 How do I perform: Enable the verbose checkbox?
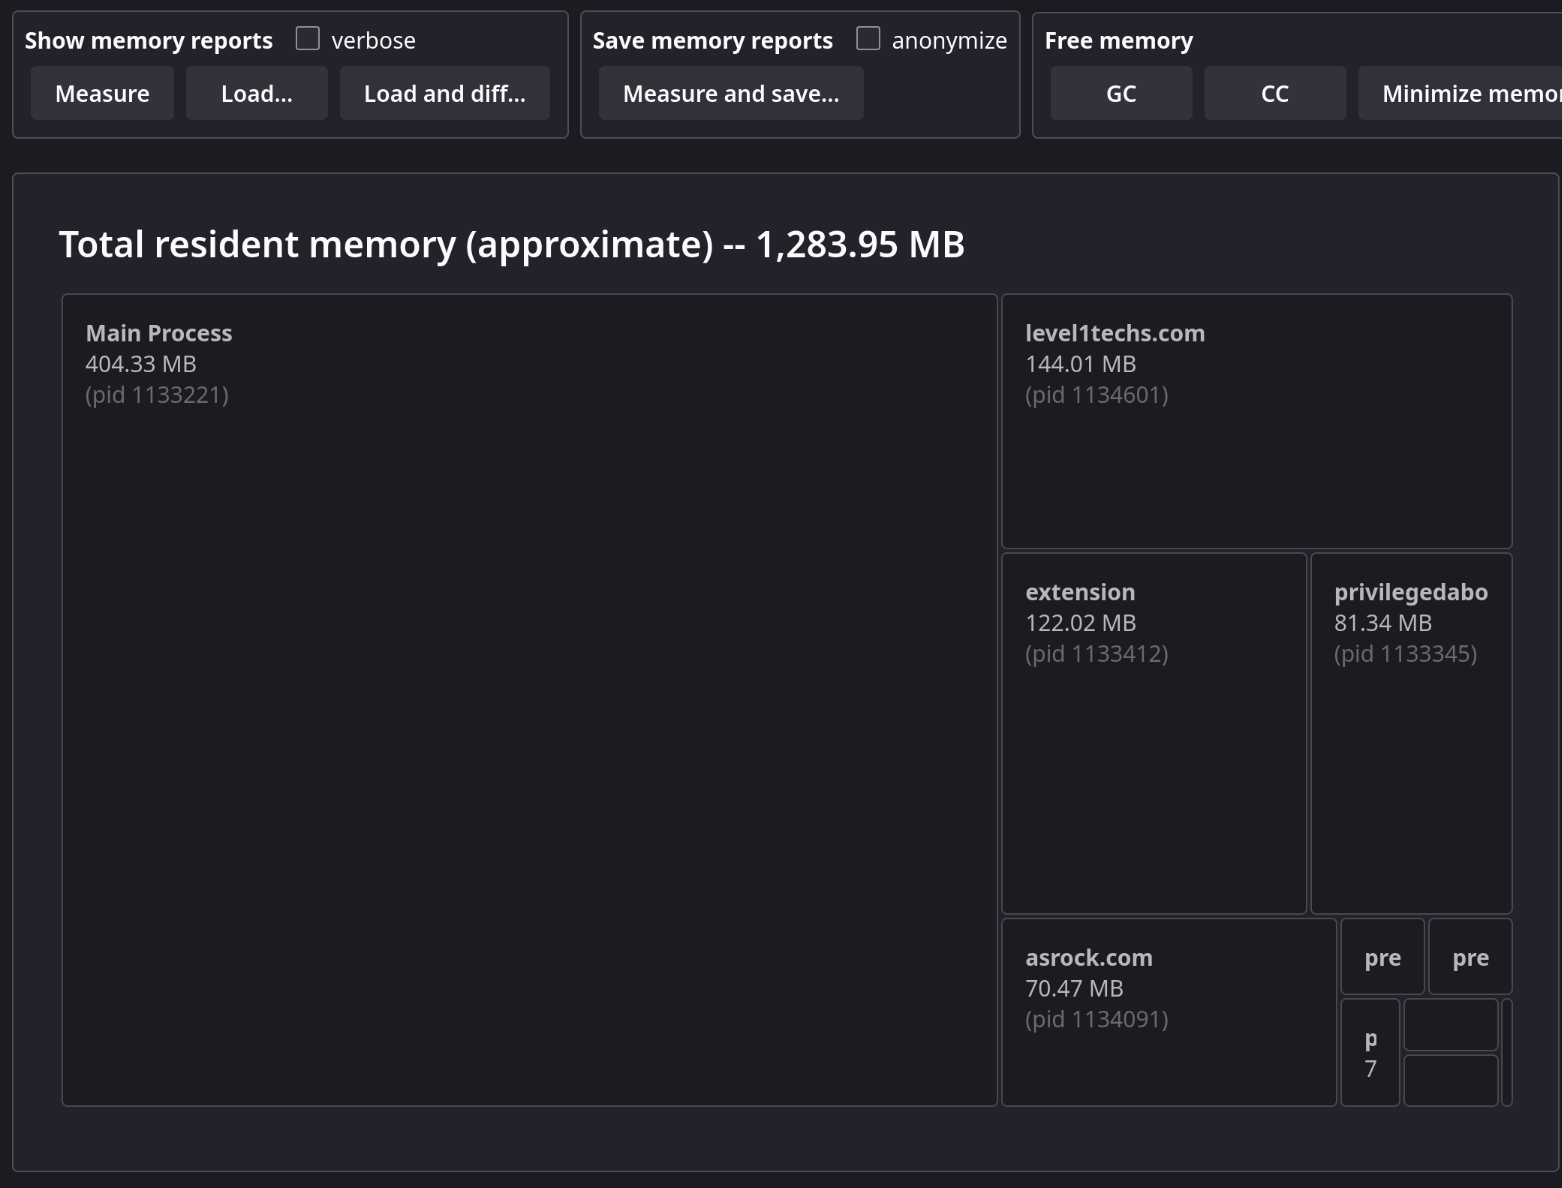pos(308,39)
